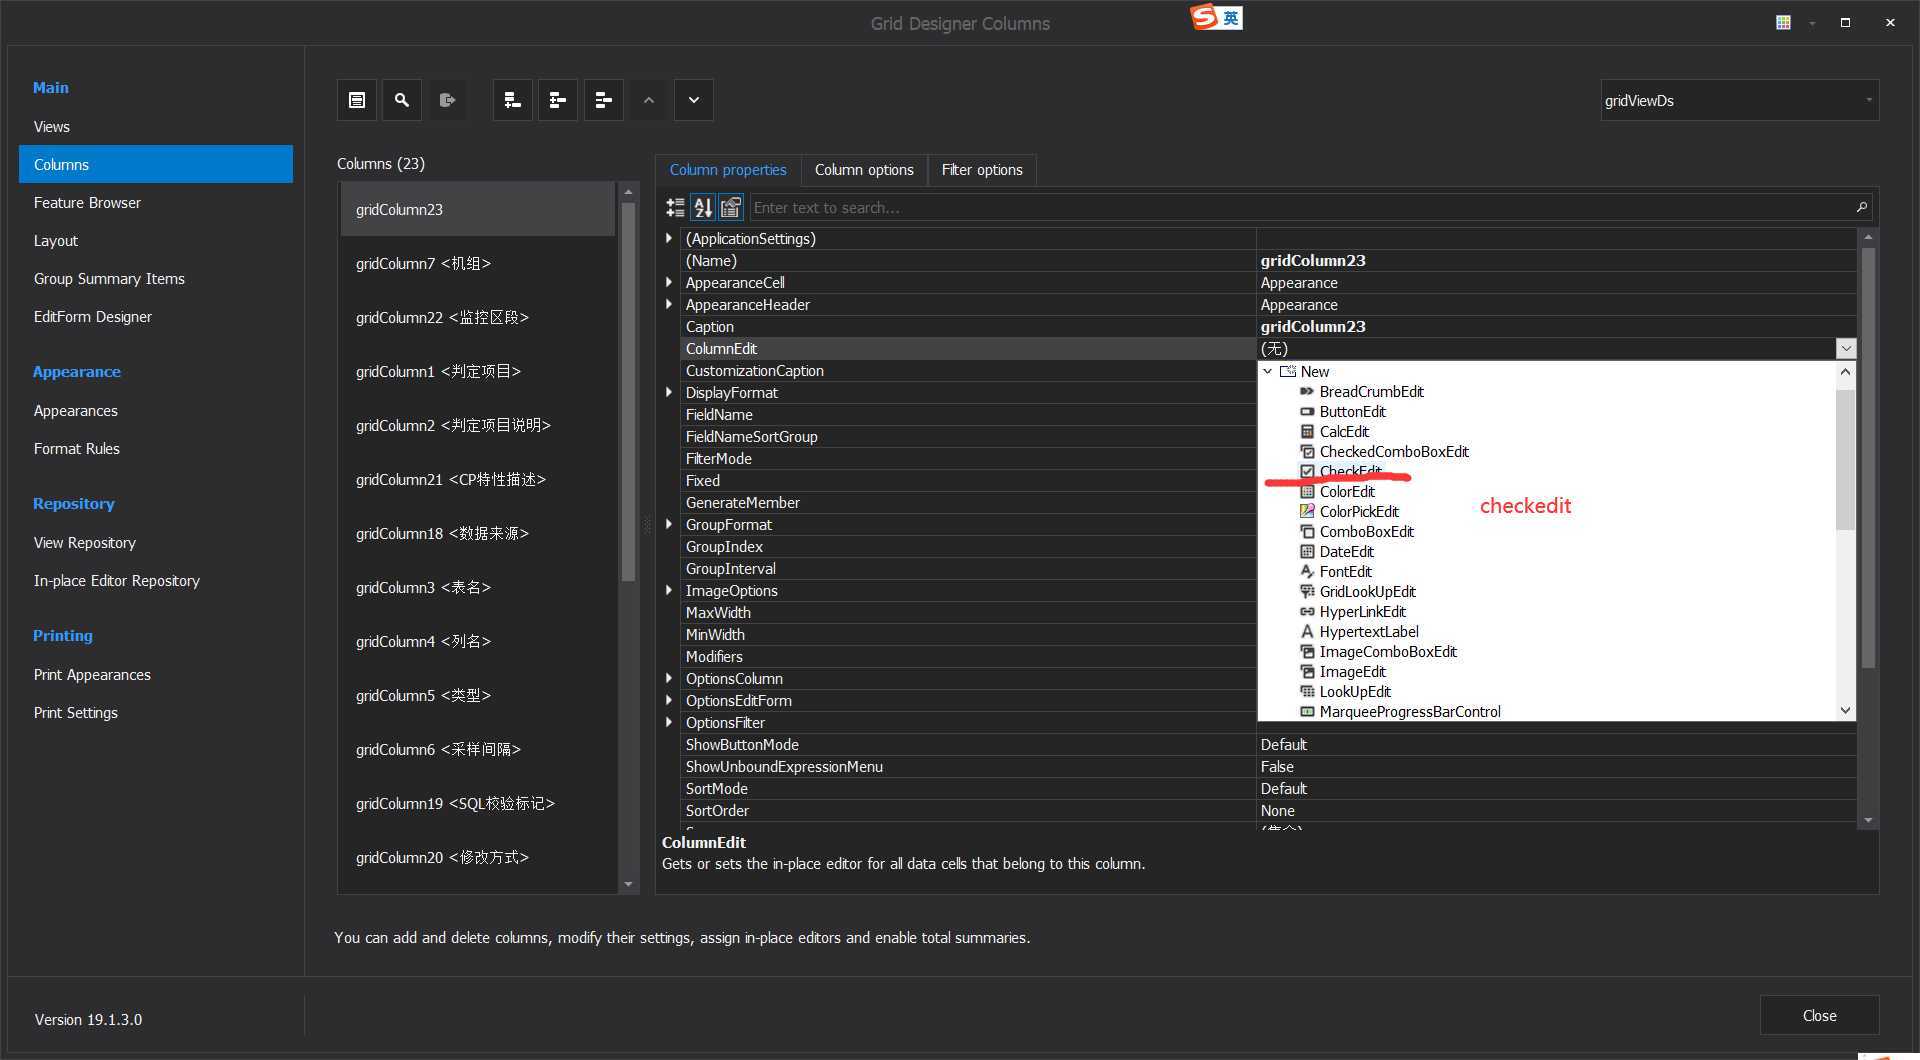Expand the OptionsFilter property
The height and width of the screenshot is (1060, 1920).
click(669, 722)
